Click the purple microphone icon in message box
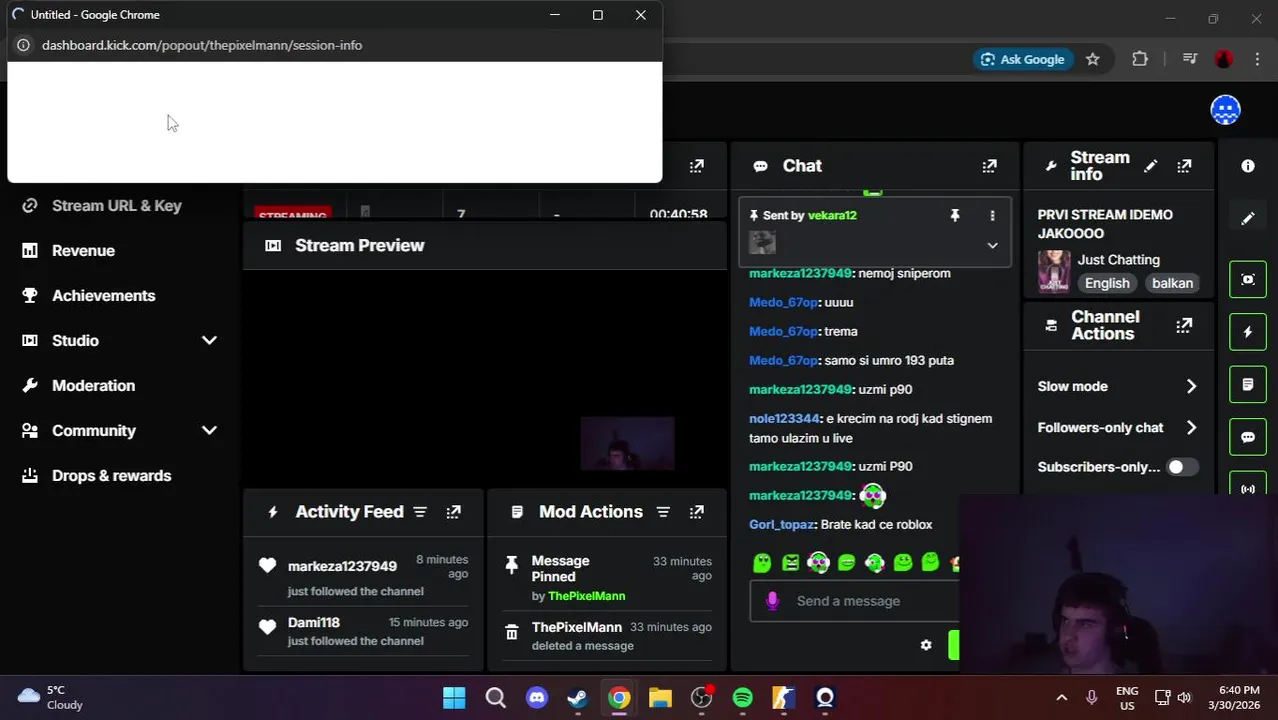Viewport: 1278px width, 720px height. pos(772,601)
